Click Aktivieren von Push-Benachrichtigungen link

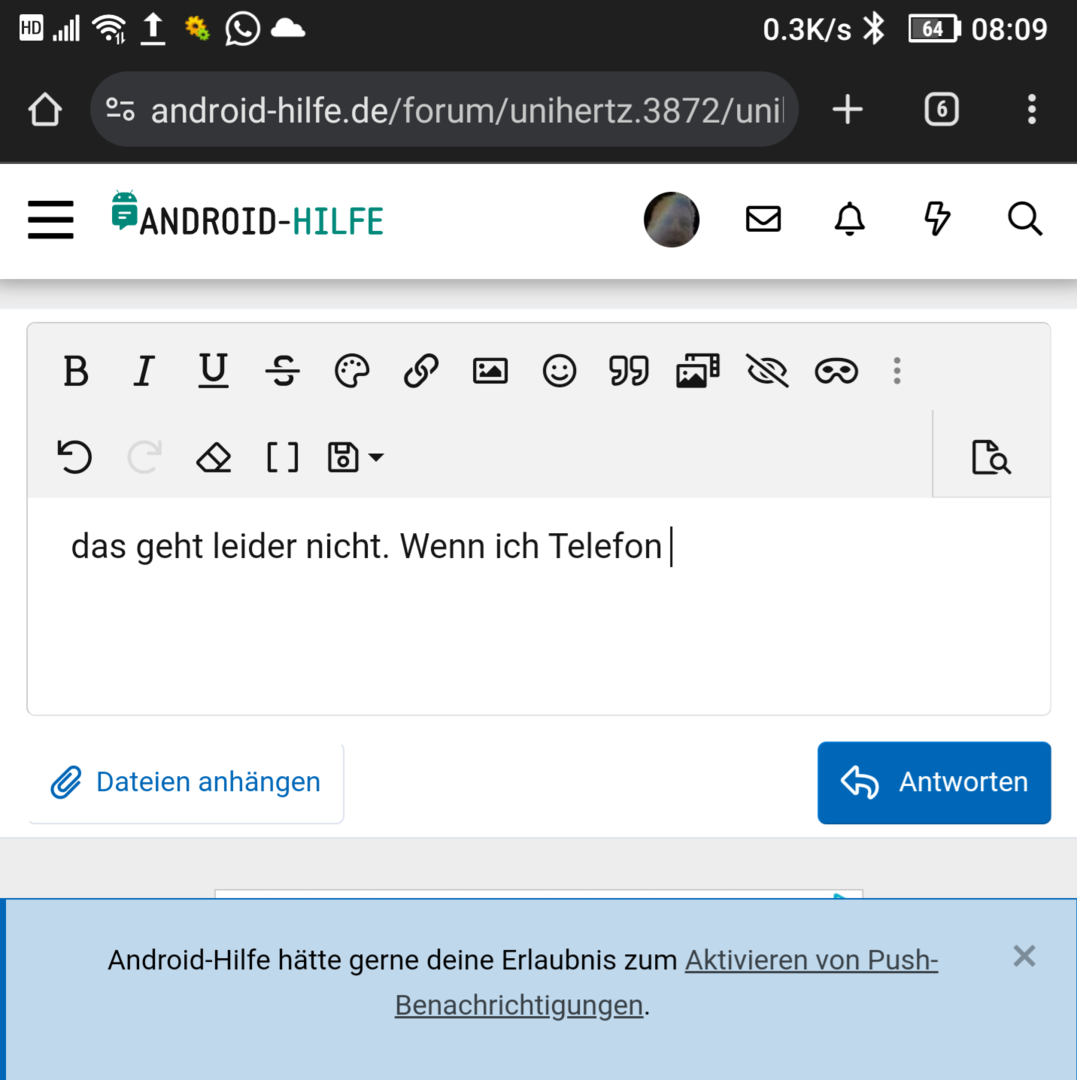pos(811,961)
